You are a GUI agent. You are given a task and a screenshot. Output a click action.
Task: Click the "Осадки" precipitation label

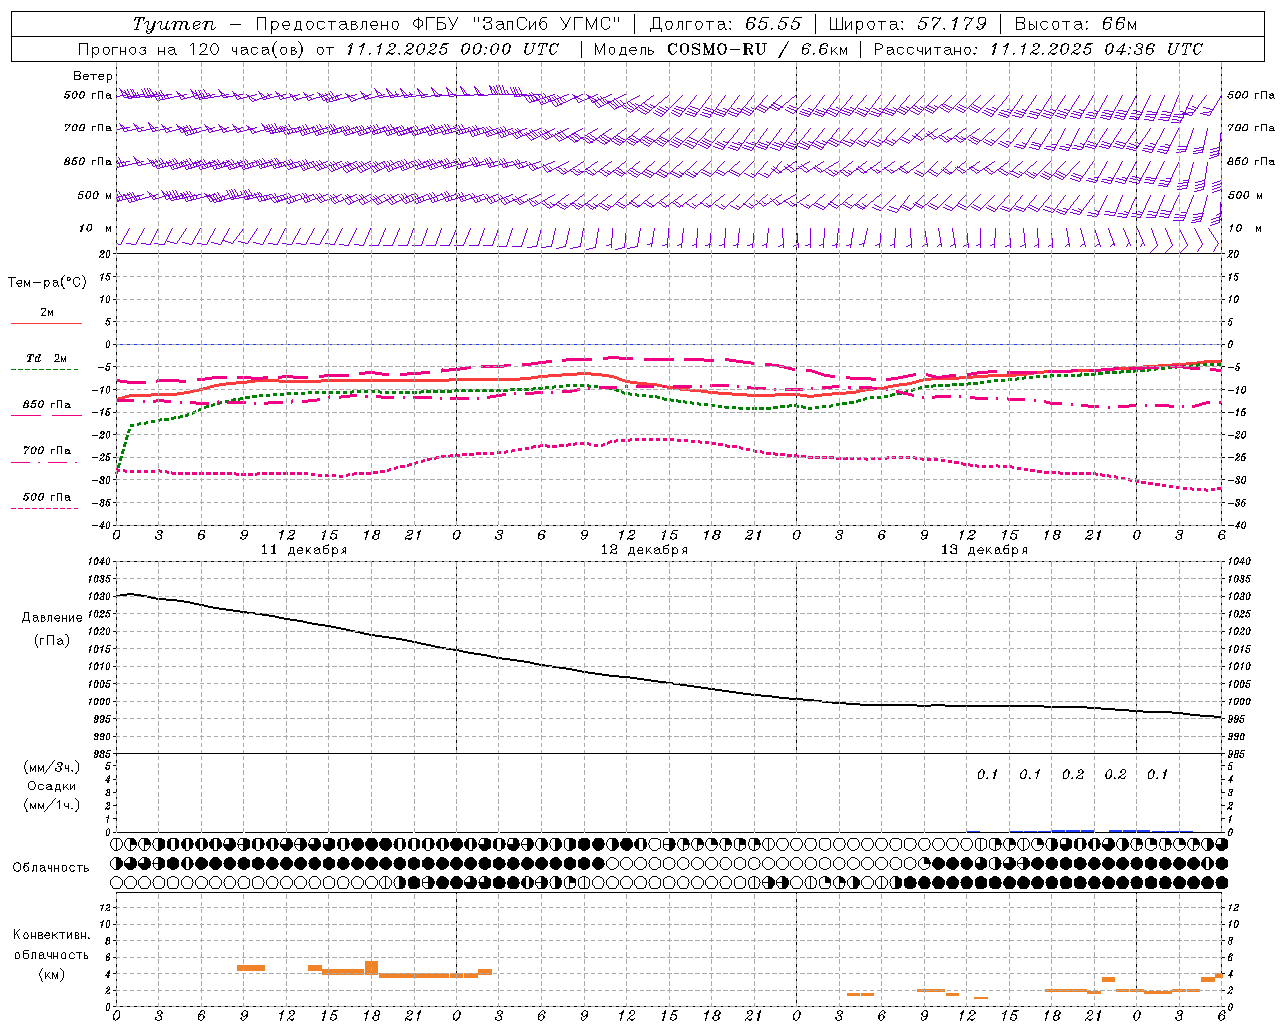[52, 786]
